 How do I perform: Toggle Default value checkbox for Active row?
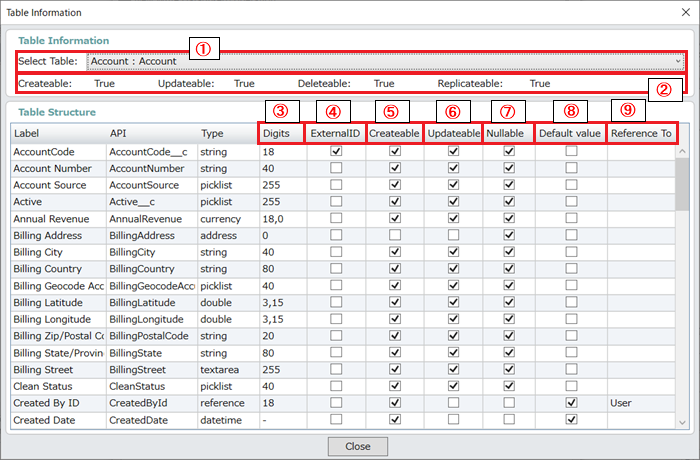coord(571,201)
